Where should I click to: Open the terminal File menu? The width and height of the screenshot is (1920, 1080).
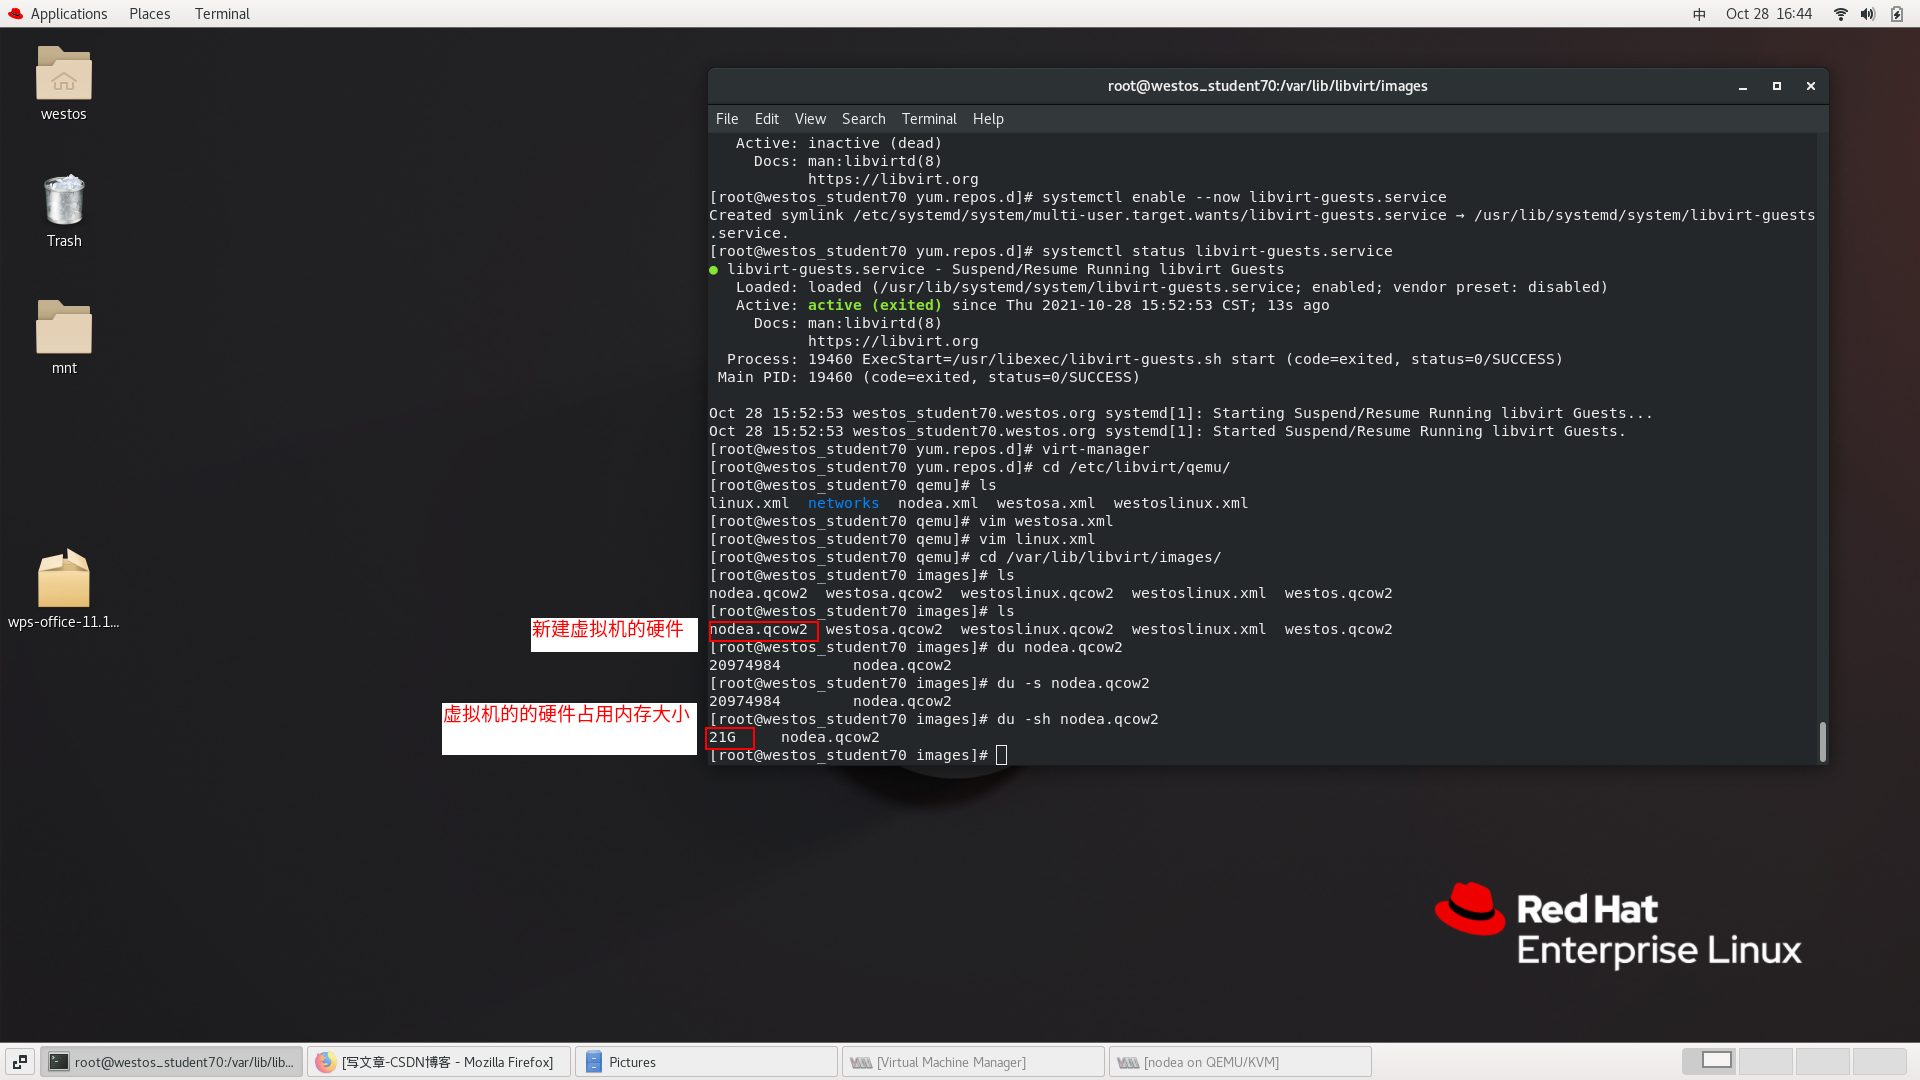pos(727,119)
